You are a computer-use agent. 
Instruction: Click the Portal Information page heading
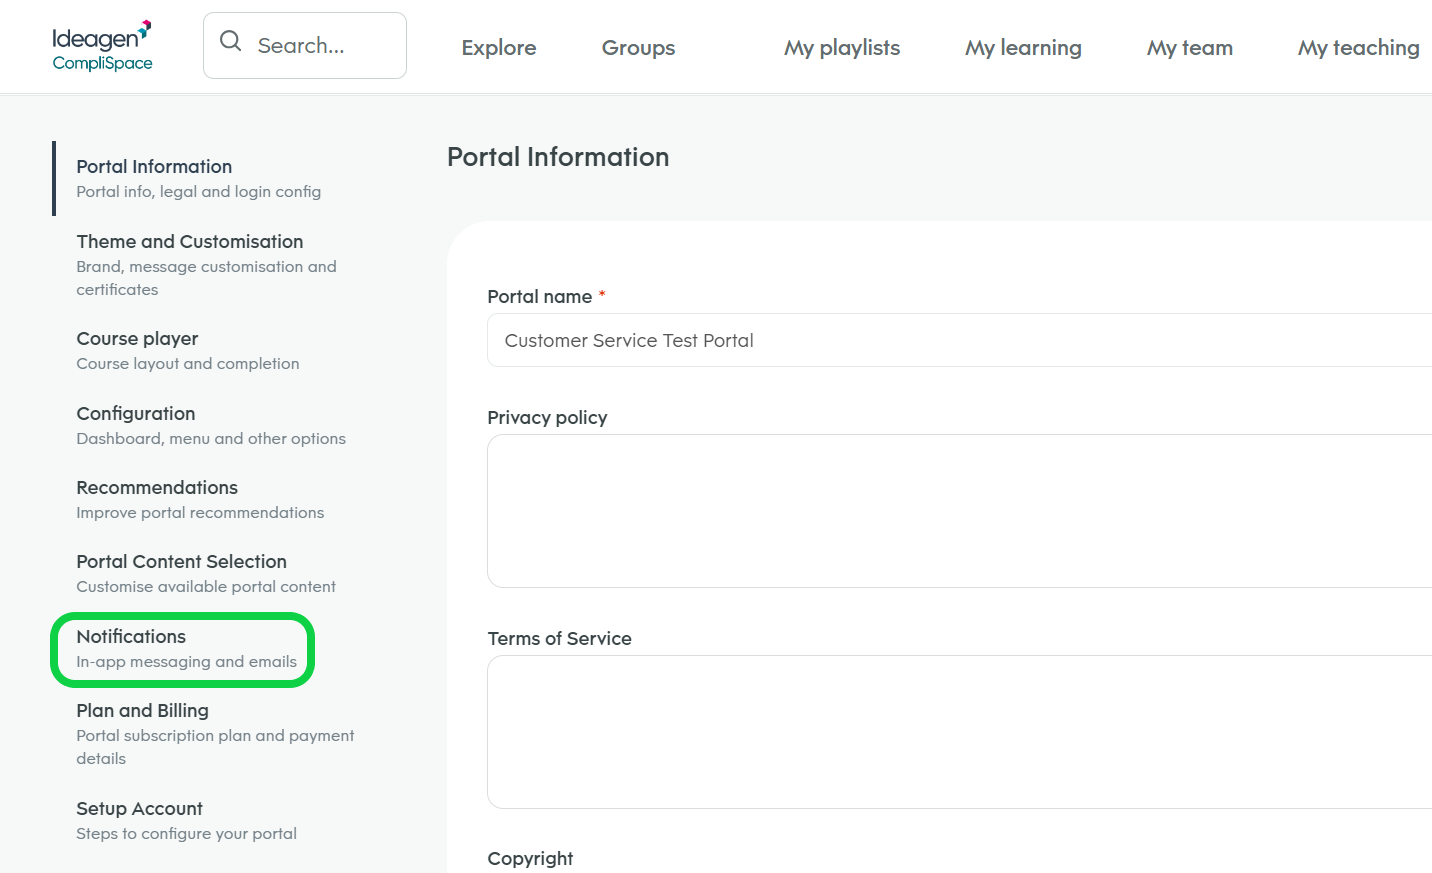pos(558,157)
